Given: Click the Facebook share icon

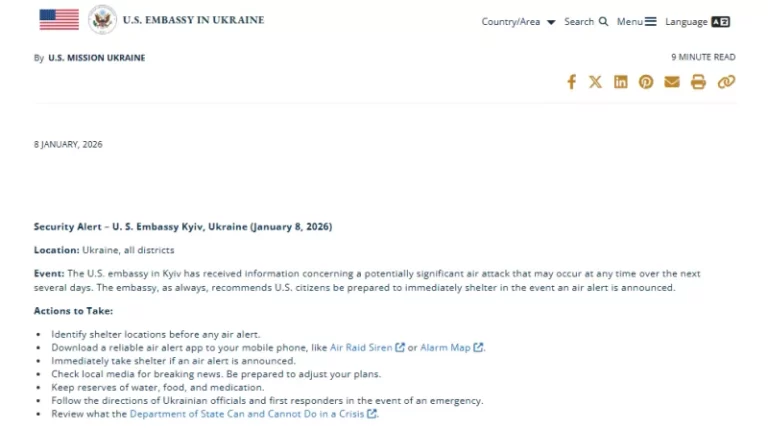Looking at the screenshot, I should (572, 82).
